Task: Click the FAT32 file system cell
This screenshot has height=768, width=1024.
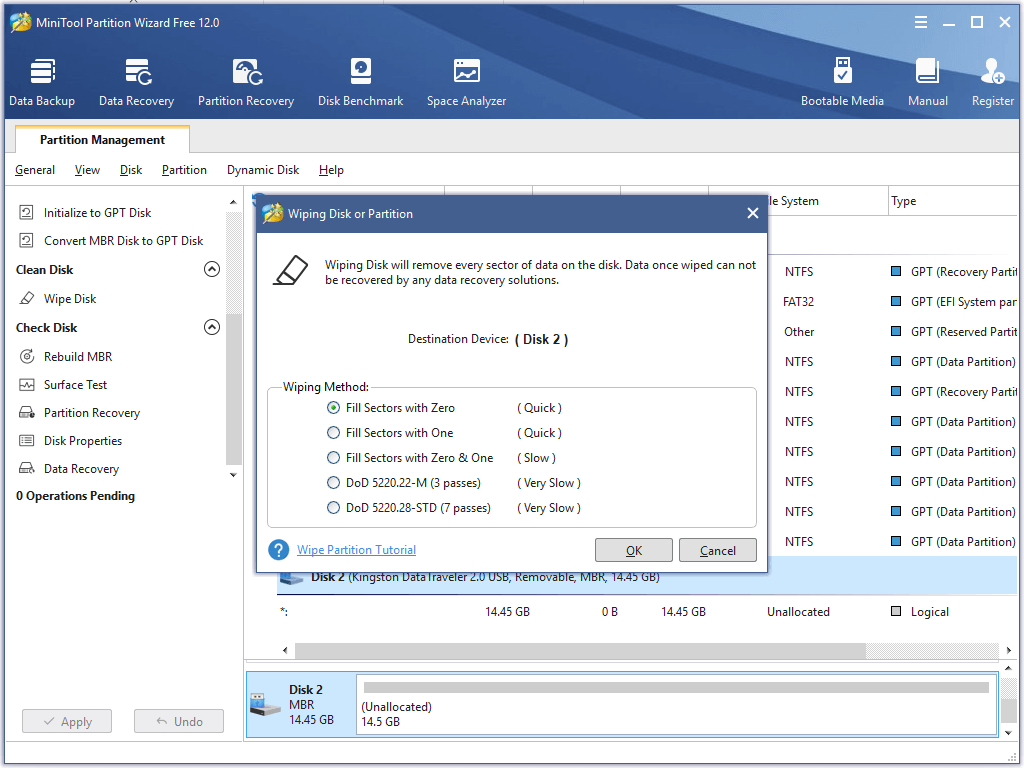Action: point(798,302)
